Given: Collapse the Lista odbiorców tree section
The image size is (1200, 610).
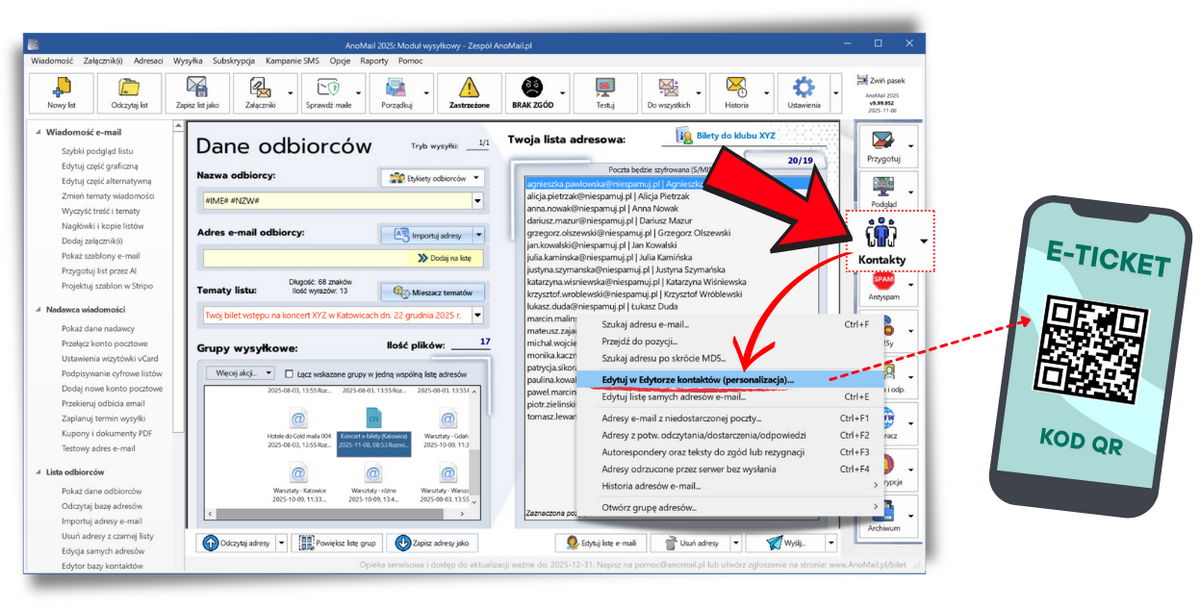Looking at the screenshot, I should pyautogui.click(x=39, y=472).
